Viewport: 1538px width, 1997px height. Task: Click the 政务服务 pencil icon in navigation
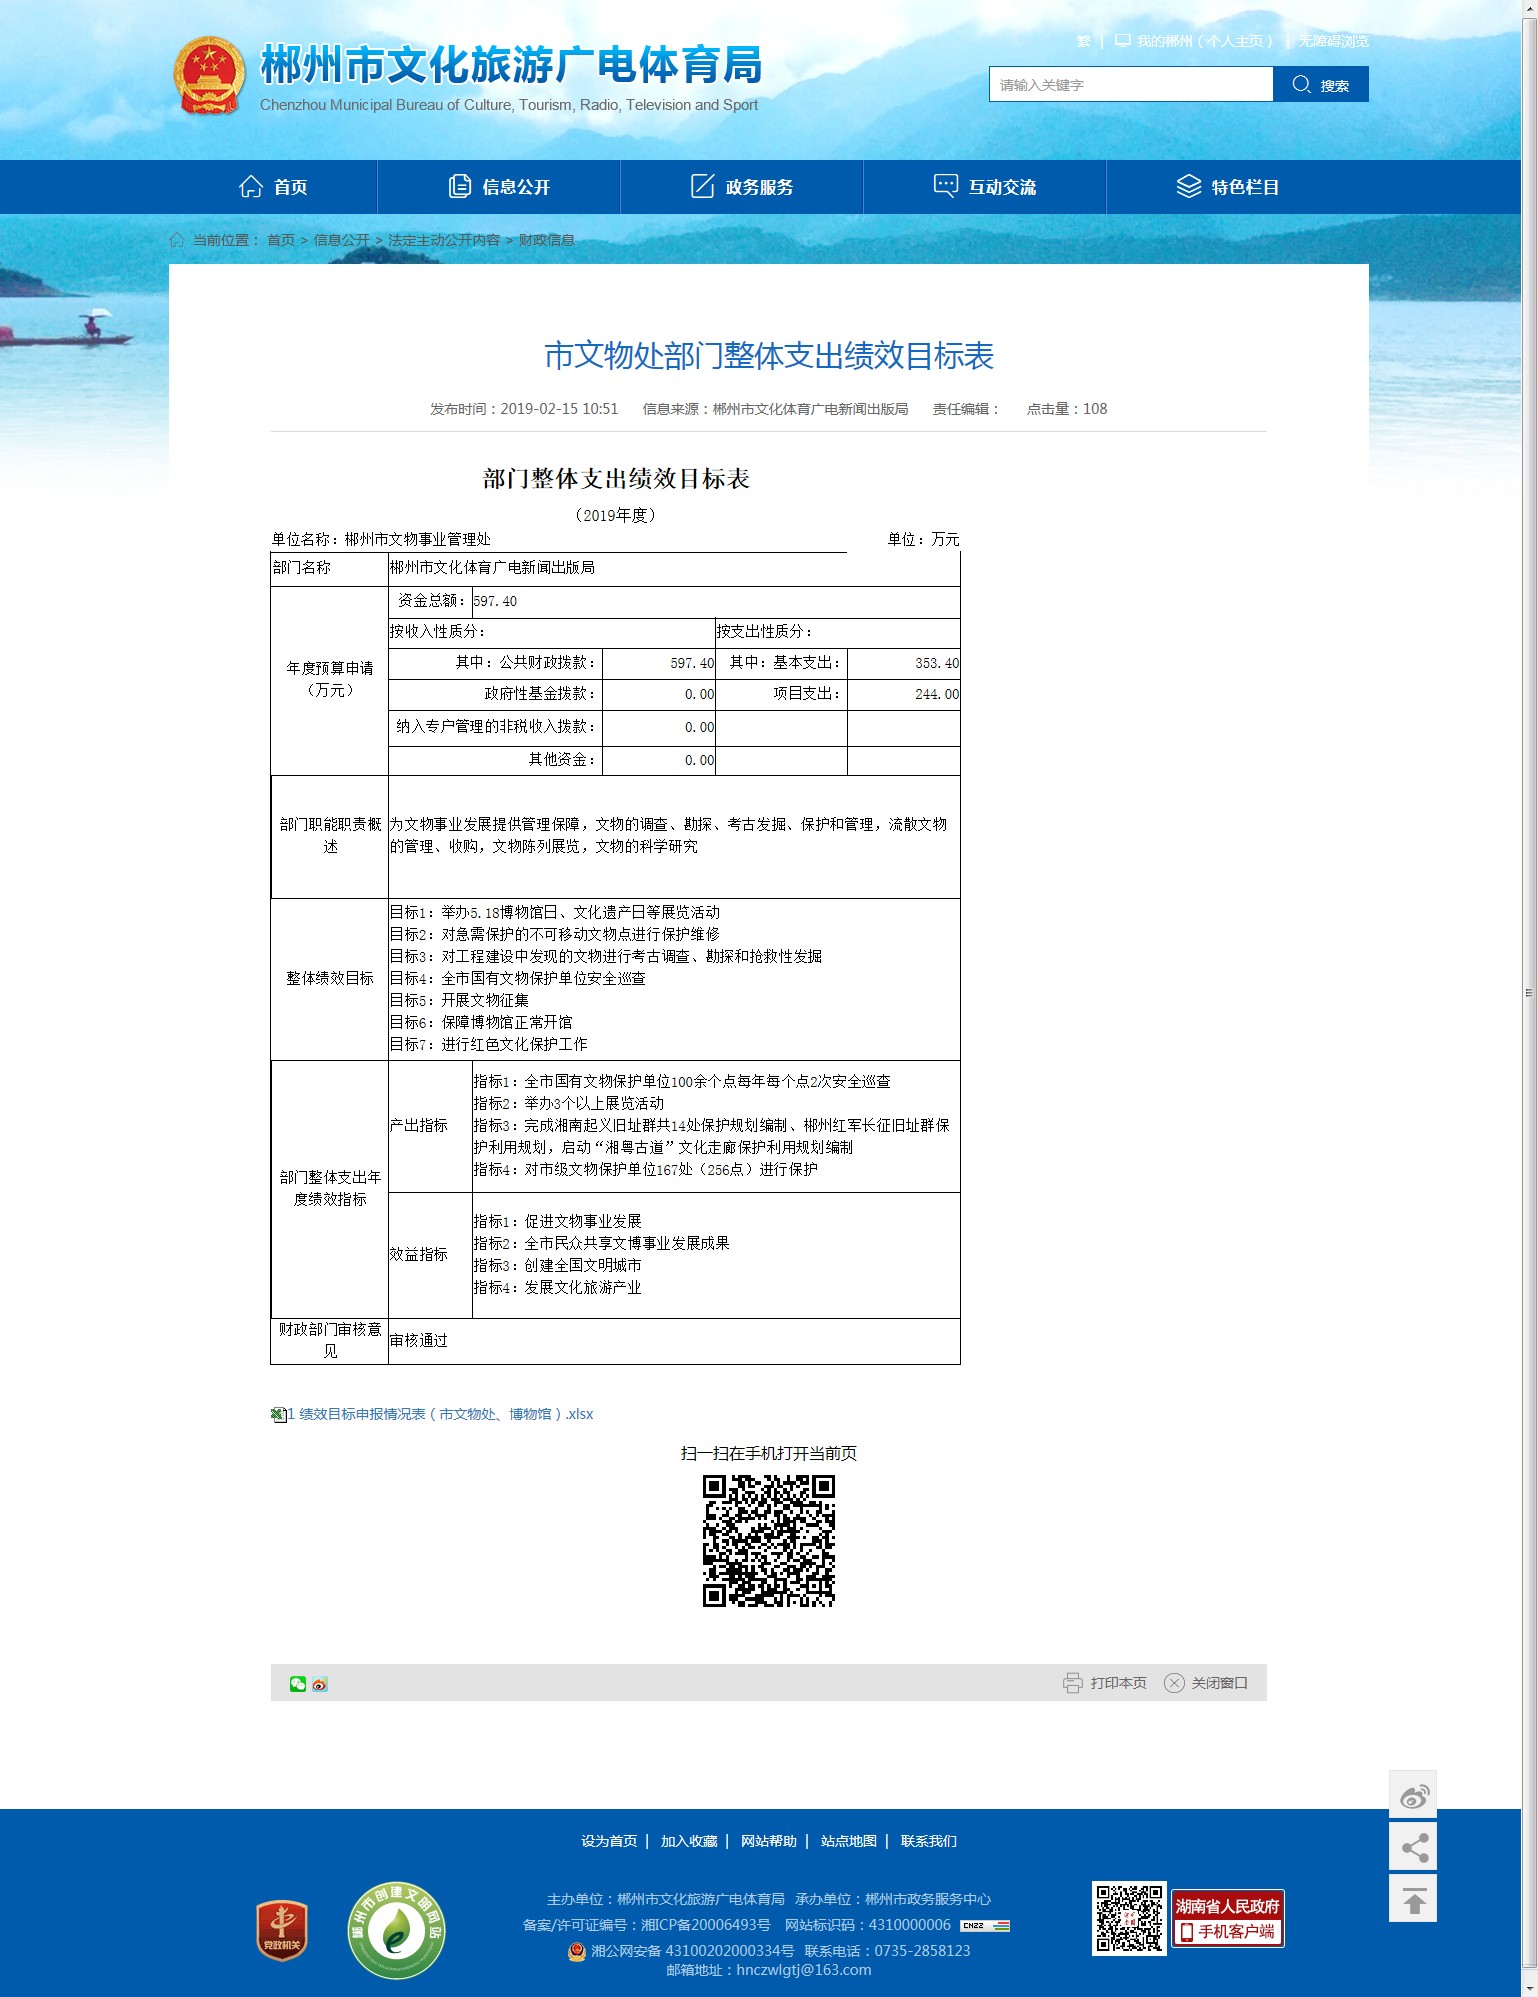tap(703, 186)
